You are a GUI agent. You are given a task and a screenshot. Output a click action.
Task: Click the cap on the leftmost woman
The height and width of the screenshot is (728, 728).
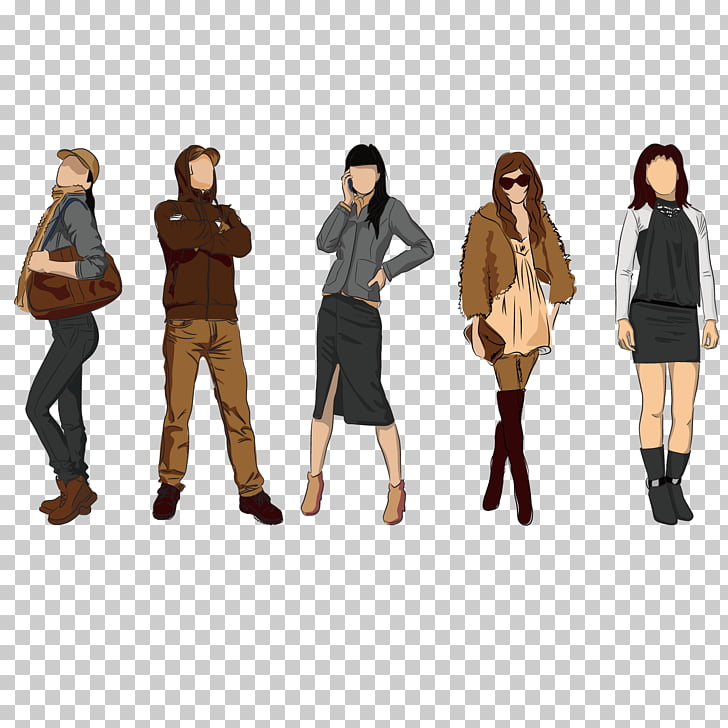[80, 158]
